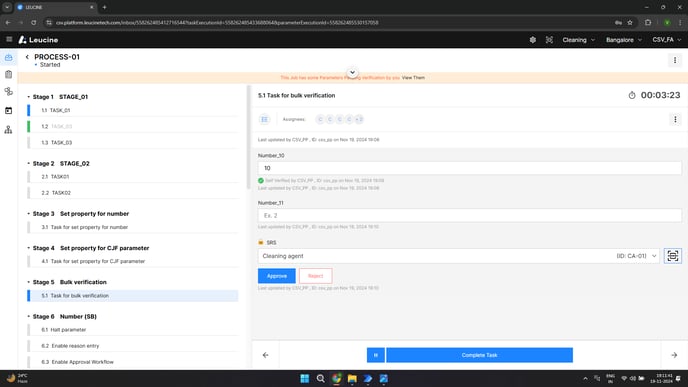The image size is (688, 387).
Task: Show the +2 additional assignees
Action: [359, 119]
